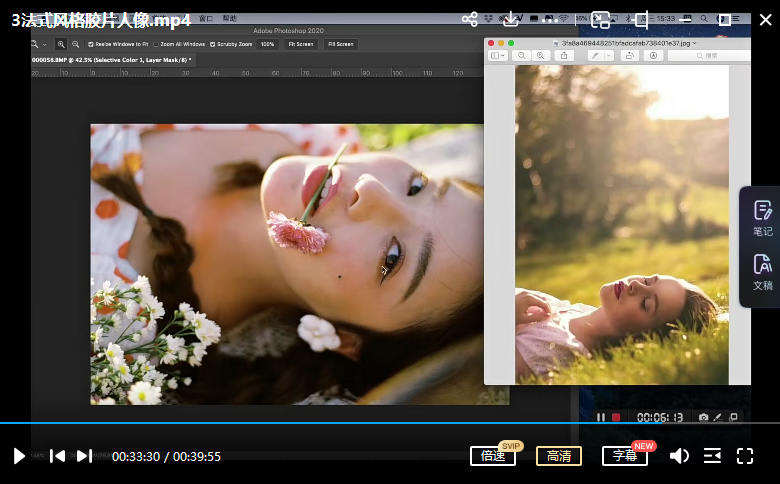Viewport: 780px width, 484px height.
Task: Click the Fit Screen button in Photoshop
Action: 300,44
